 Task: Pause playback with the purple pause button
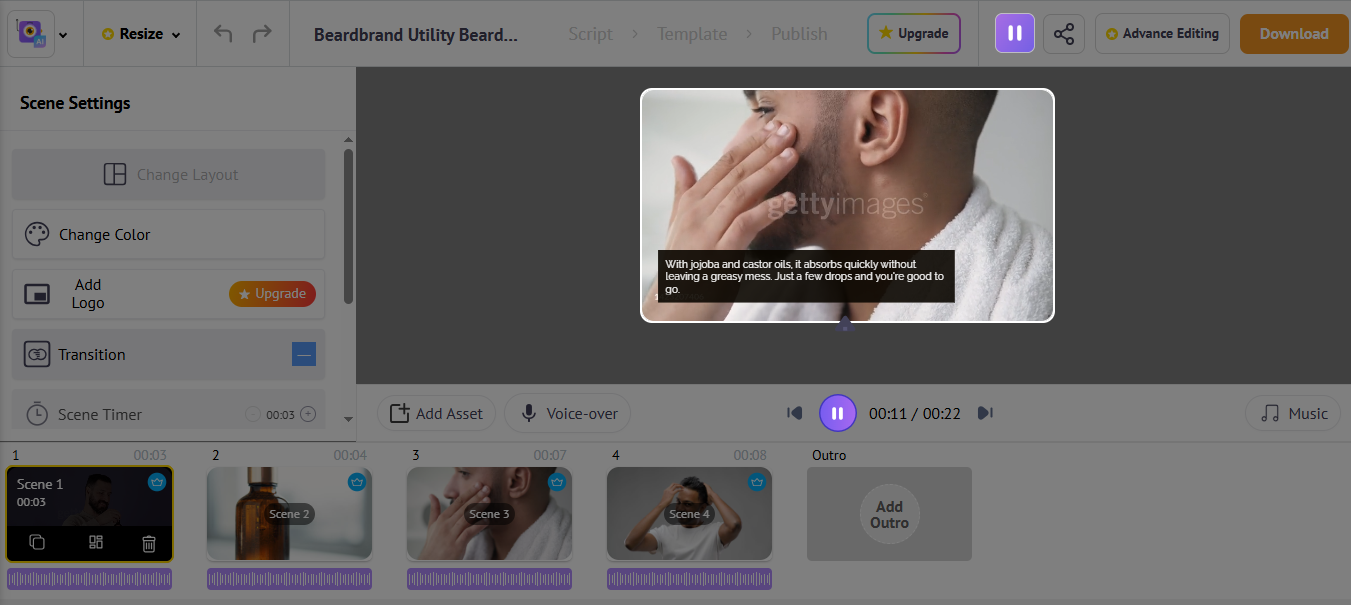coord(838,413)
